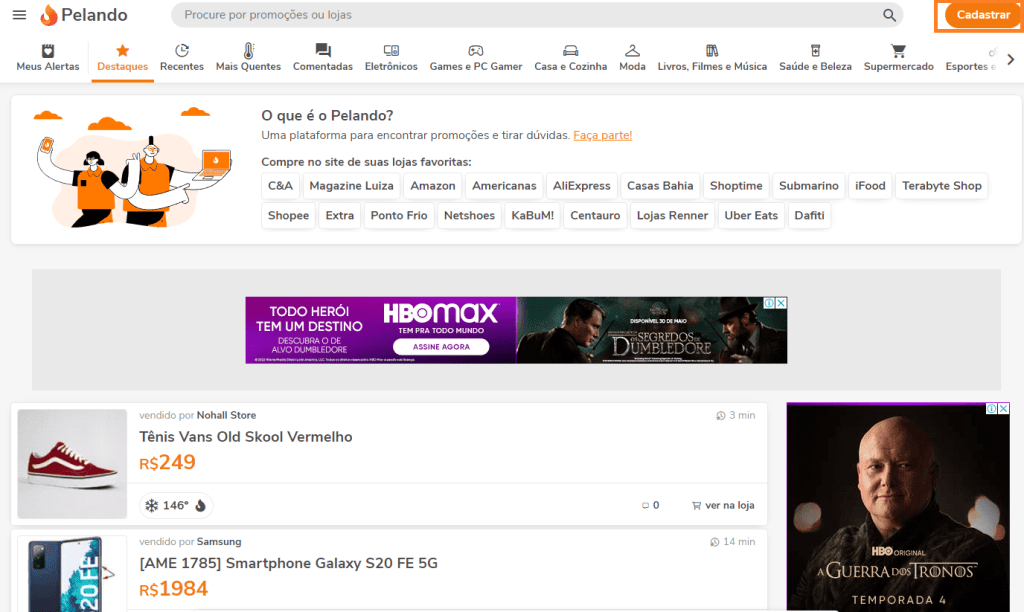
Task: Open AdChoices info on sidebar ad
Action: click(x=992, y=409)
